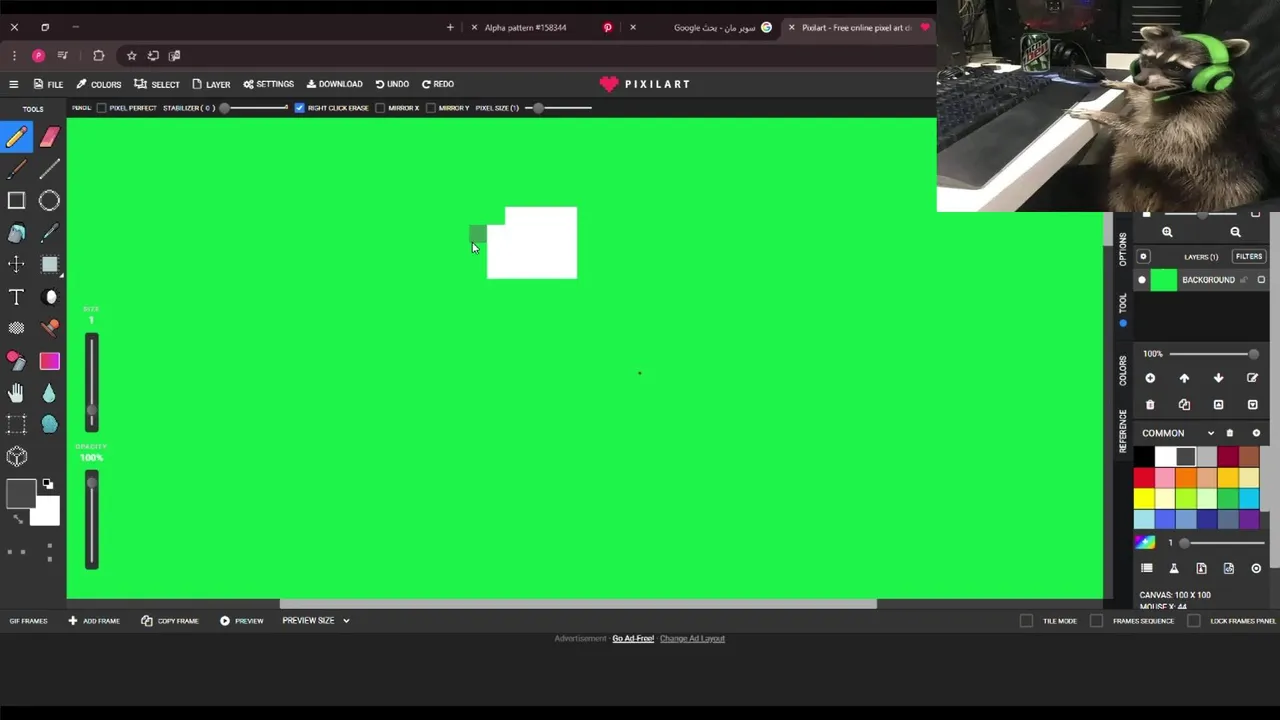Viewport: 1280px width, 720px height.
Task: Select the Brush tool
Action: [x=16, y=169]
